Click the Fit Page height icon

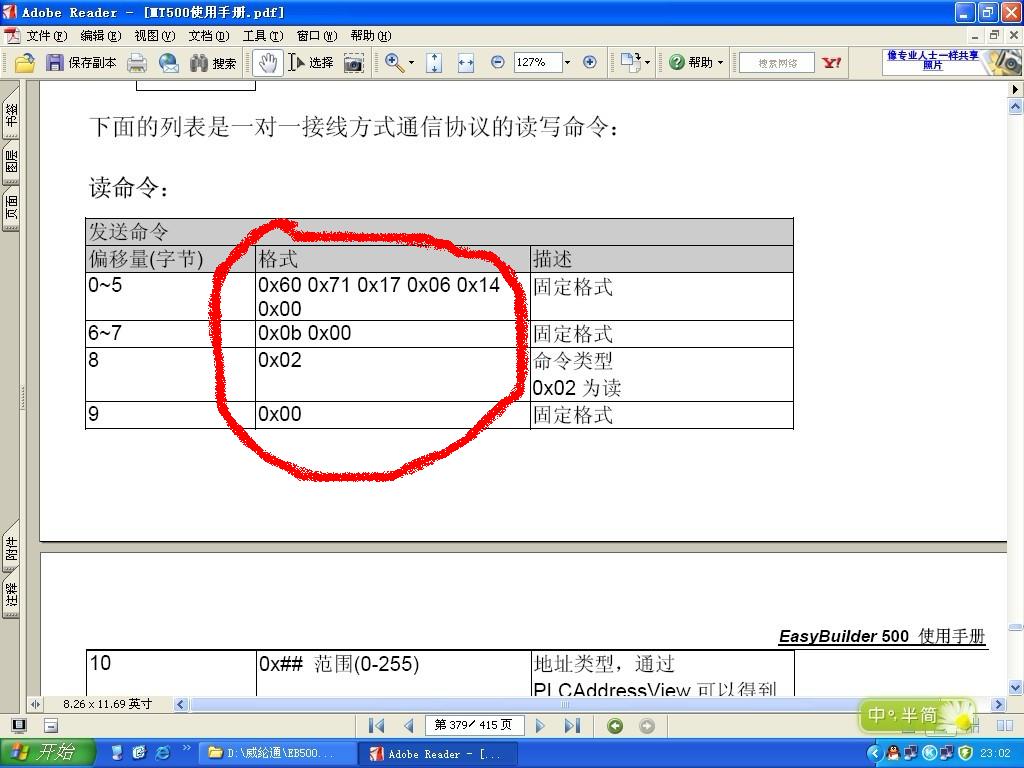pos(434,63)
